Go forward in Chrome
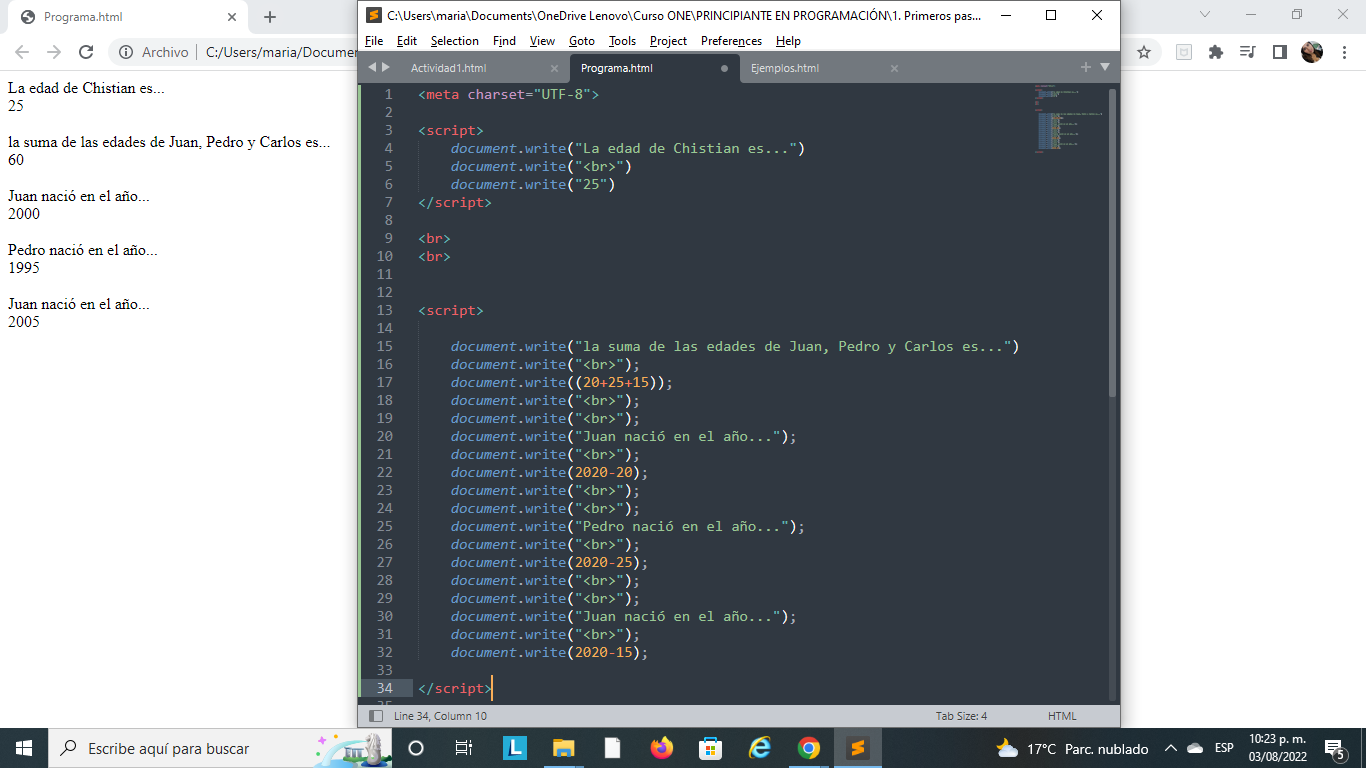This screenshot has height=768, width=1366. tap(54, 52)
